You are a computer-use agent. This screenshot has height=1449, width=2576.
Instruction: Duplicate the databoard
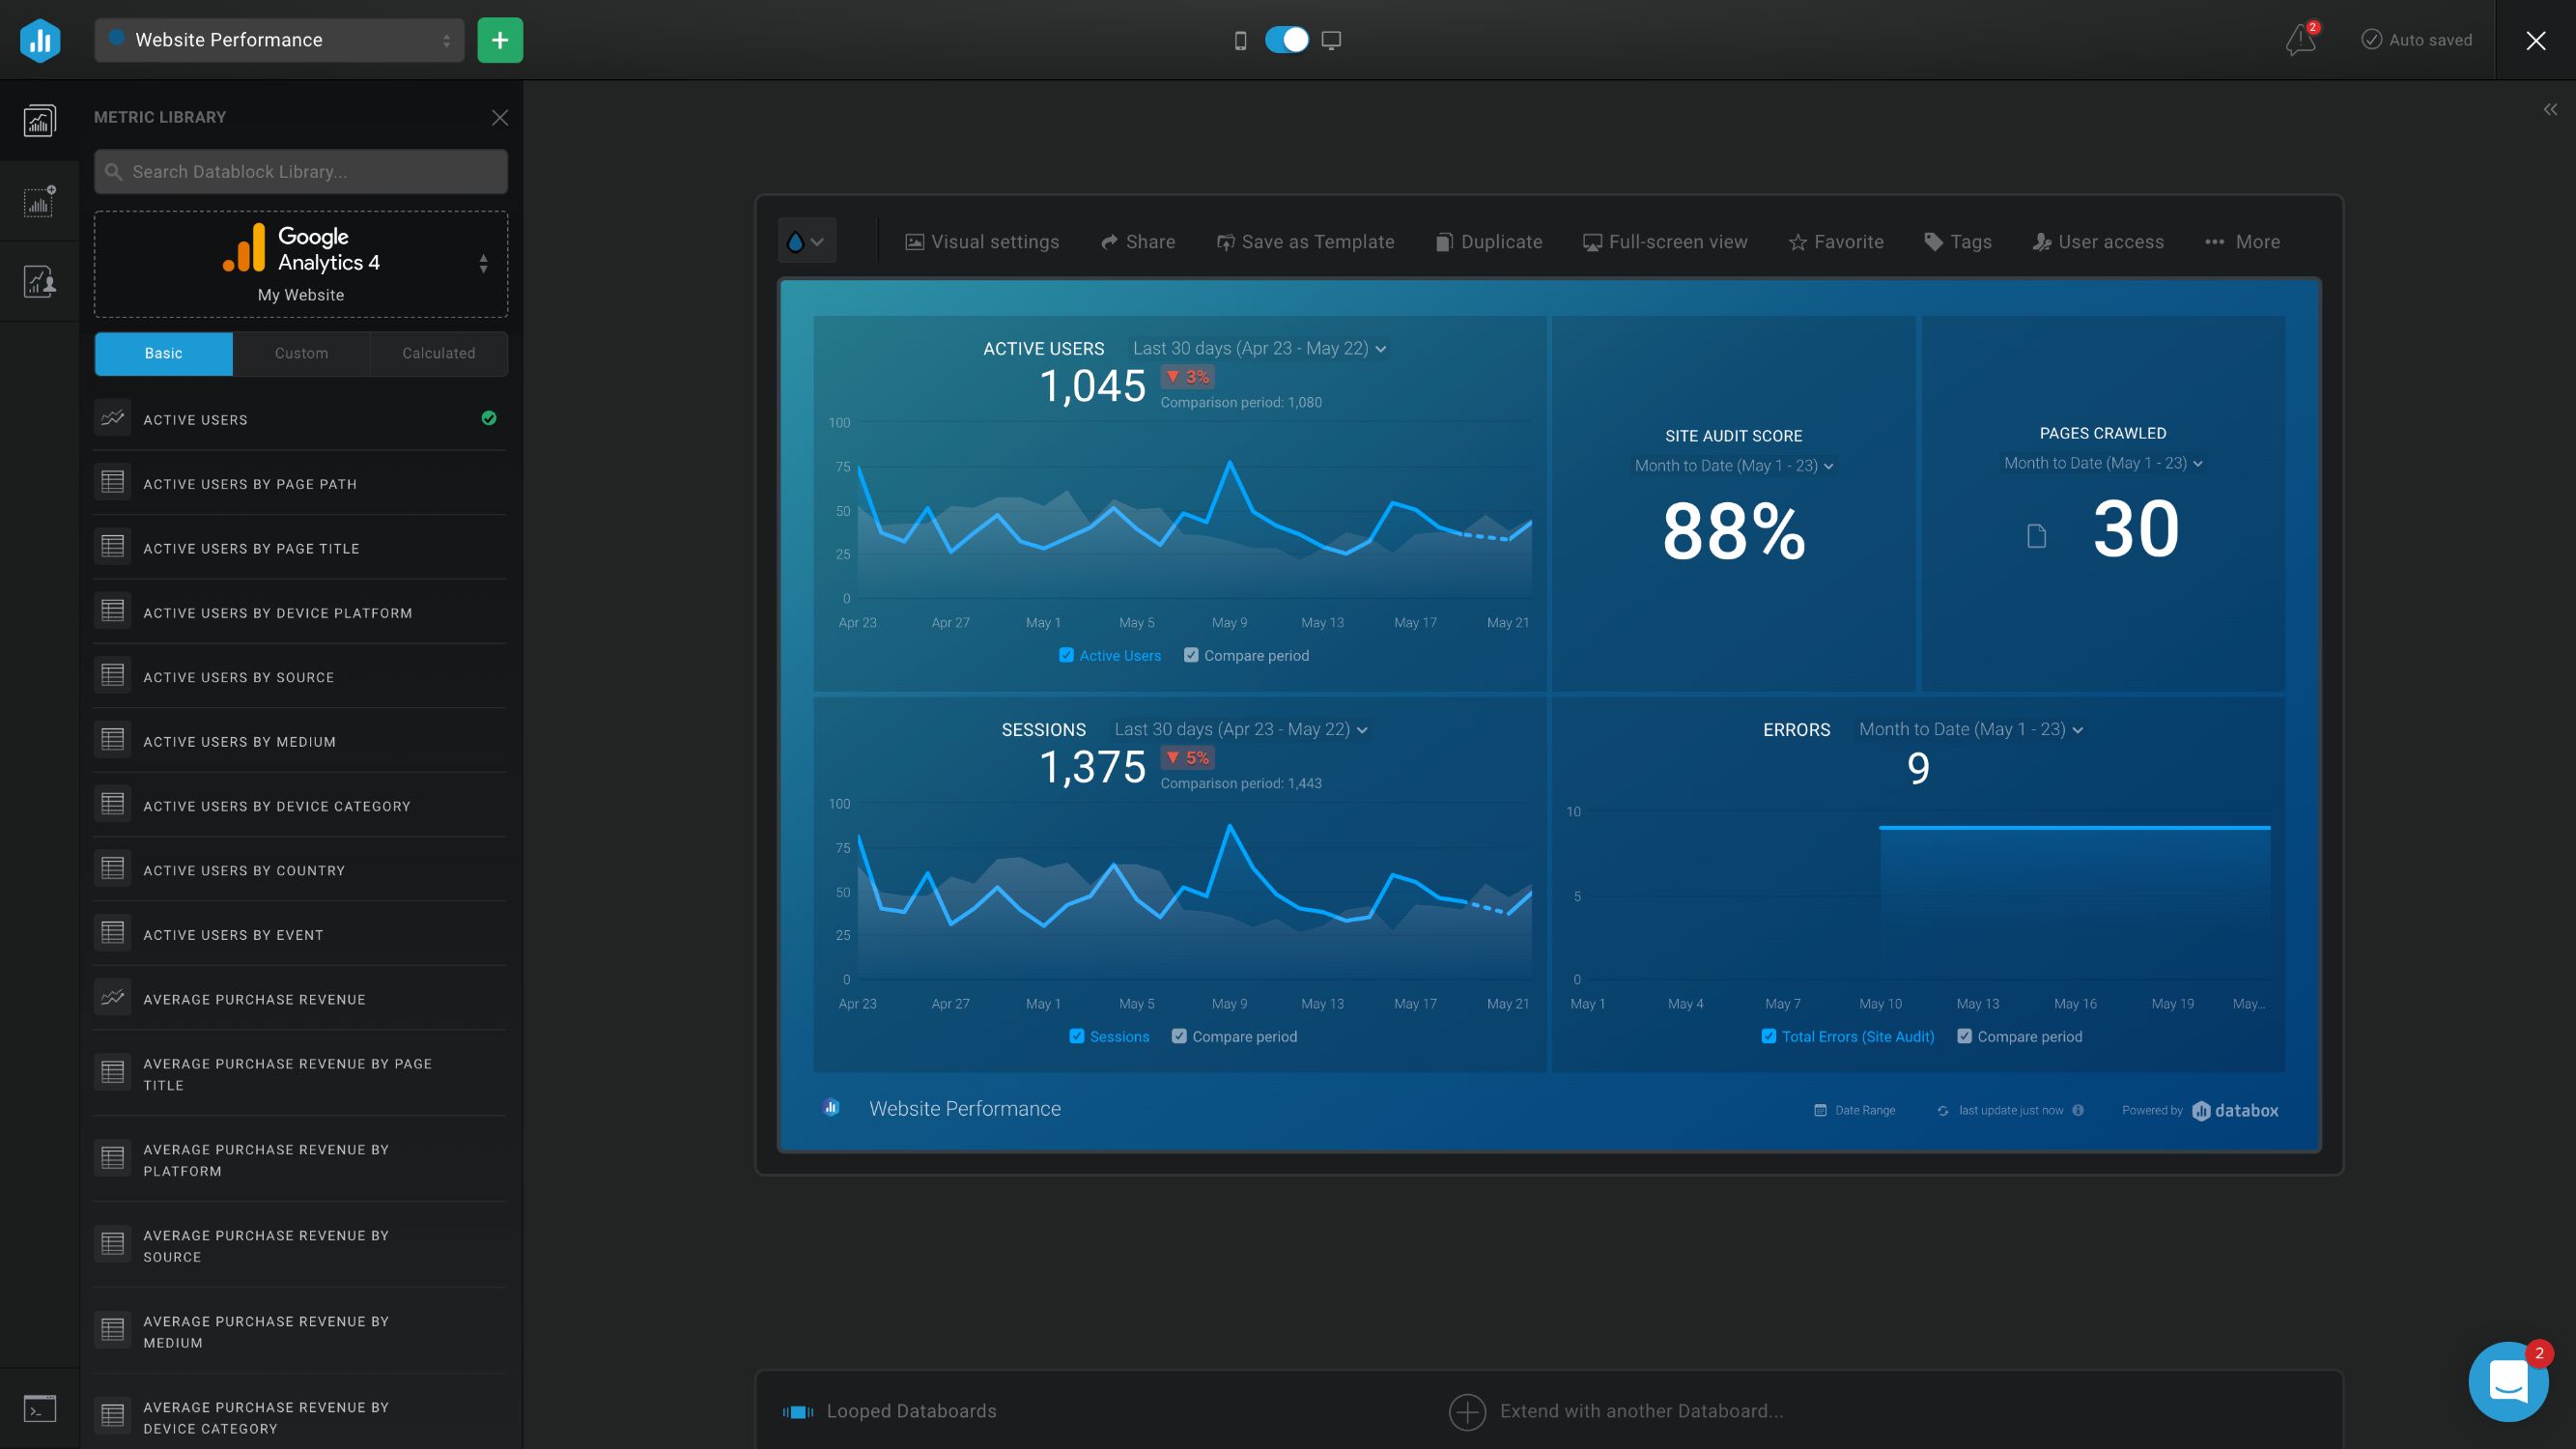[1489, 241]
